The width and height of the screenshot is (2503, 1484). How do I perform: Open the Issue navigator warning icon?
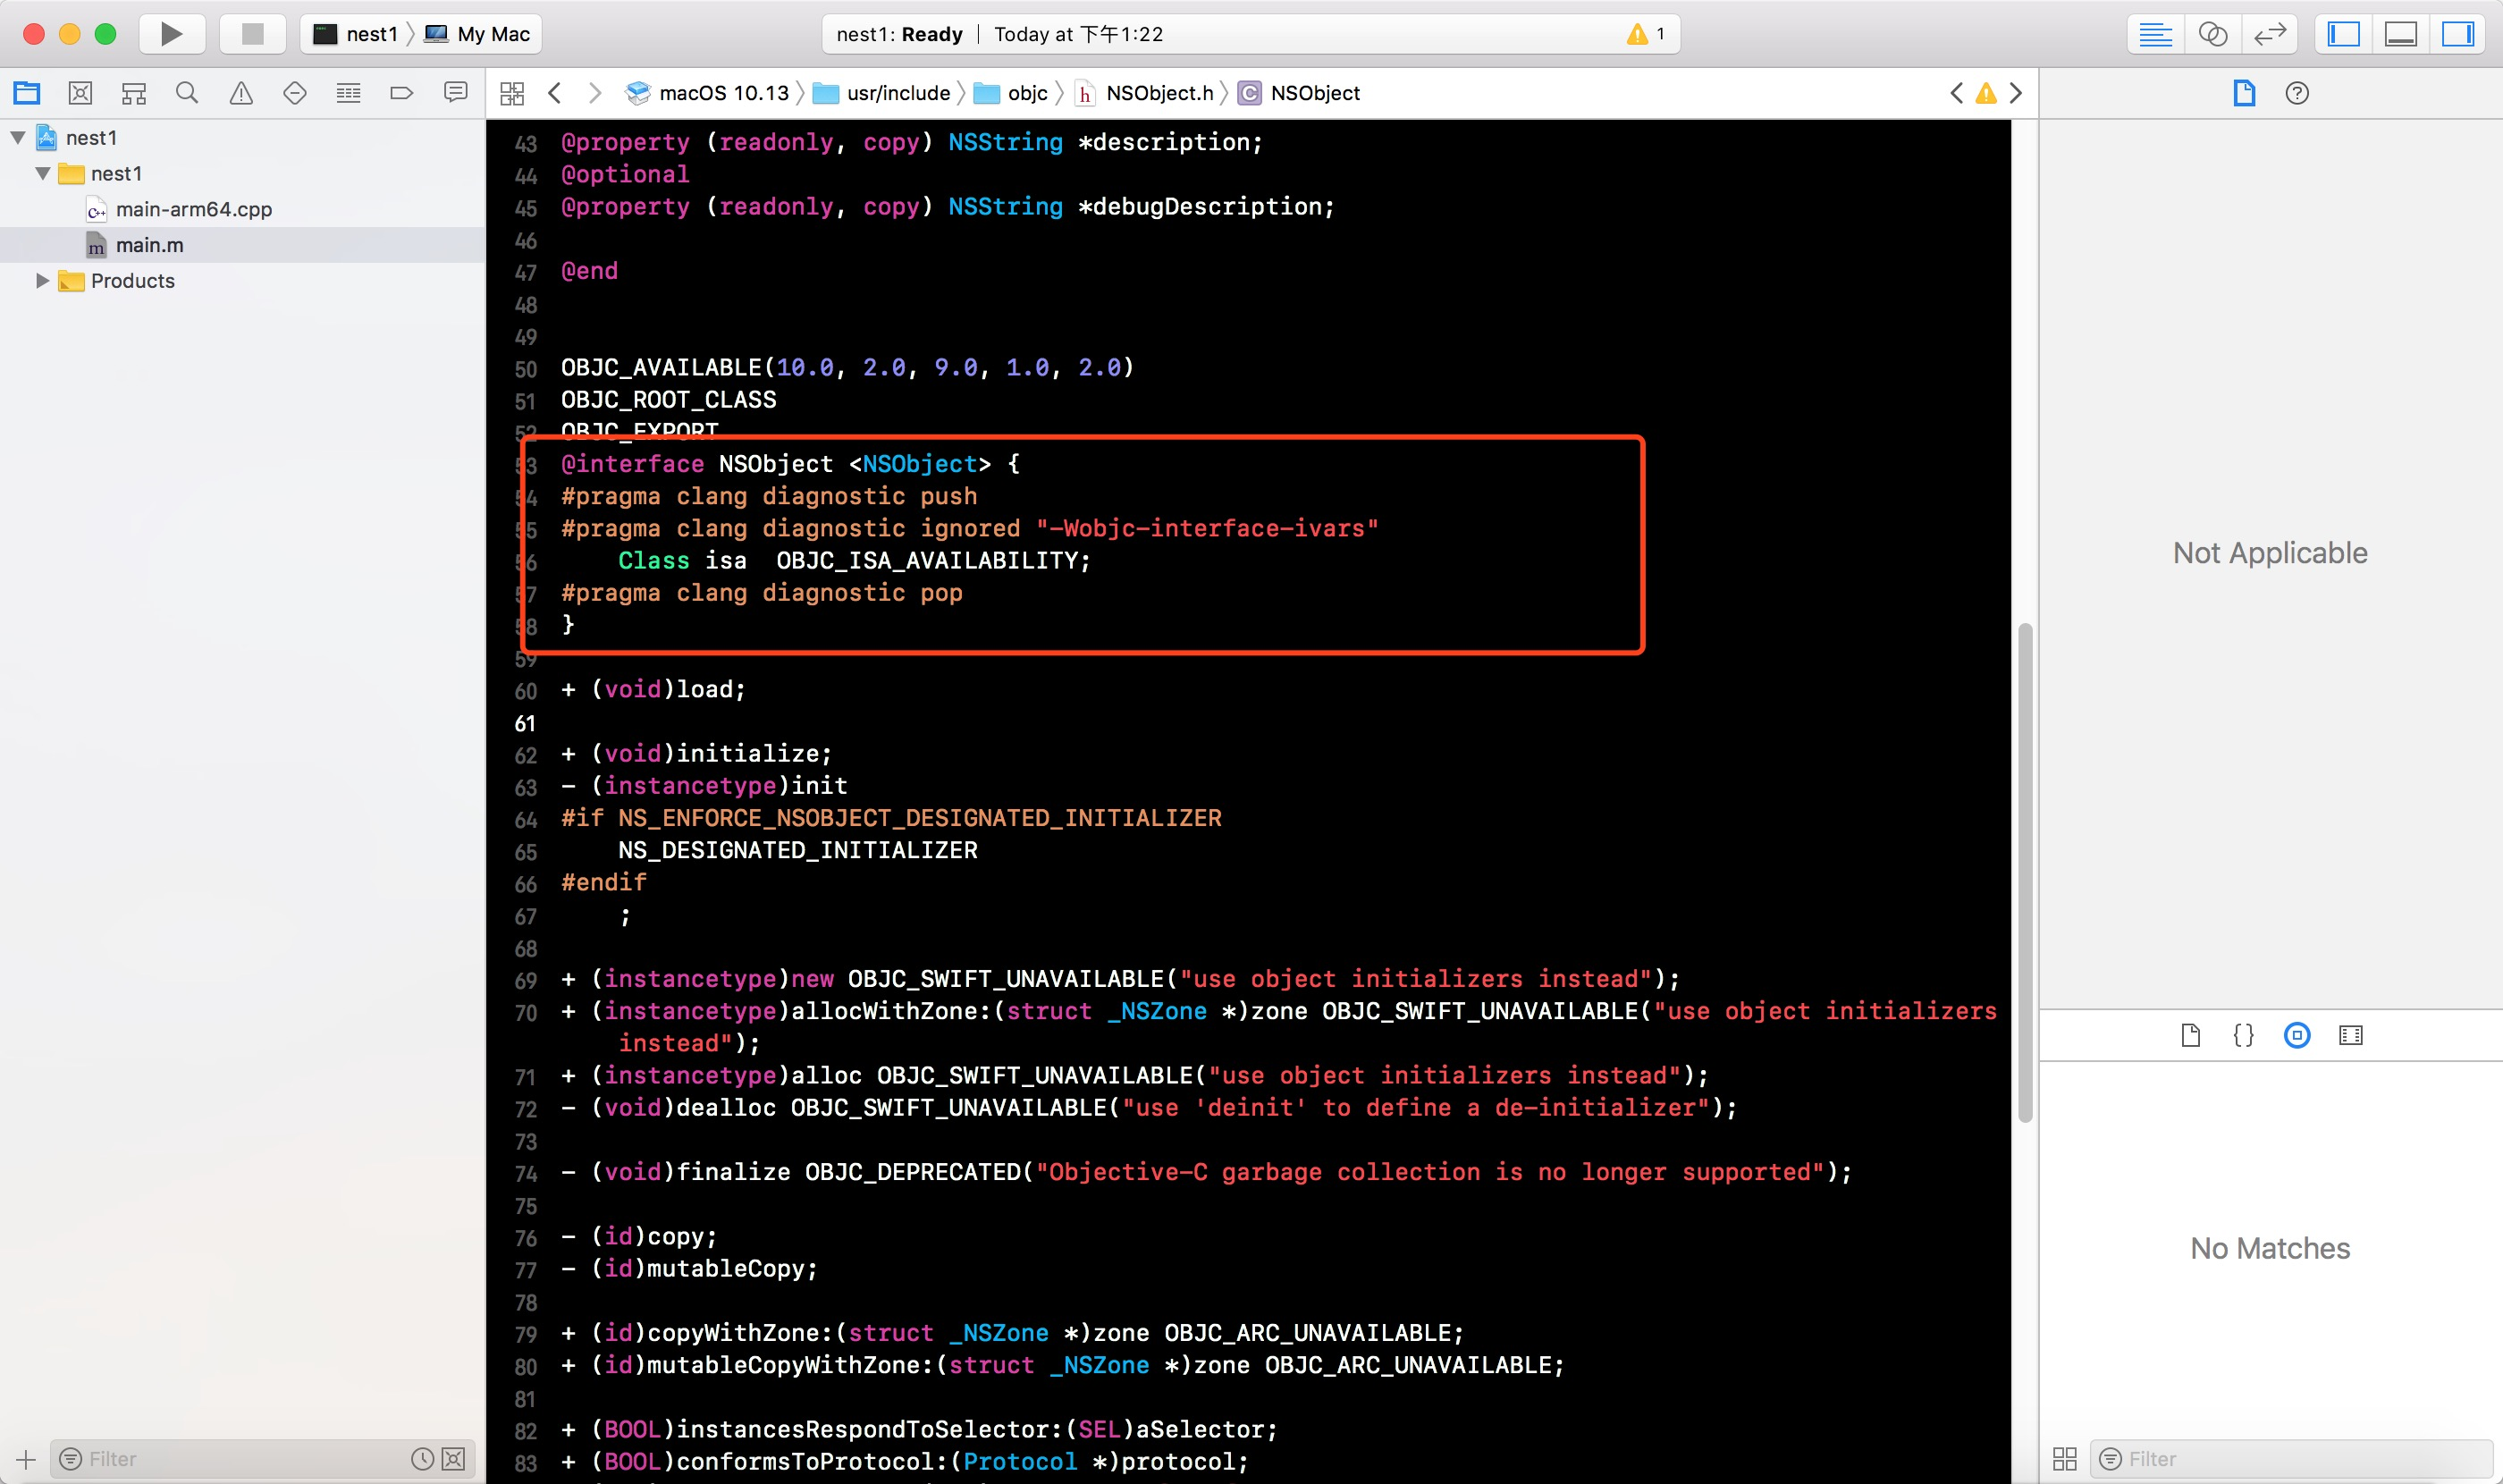241,93
